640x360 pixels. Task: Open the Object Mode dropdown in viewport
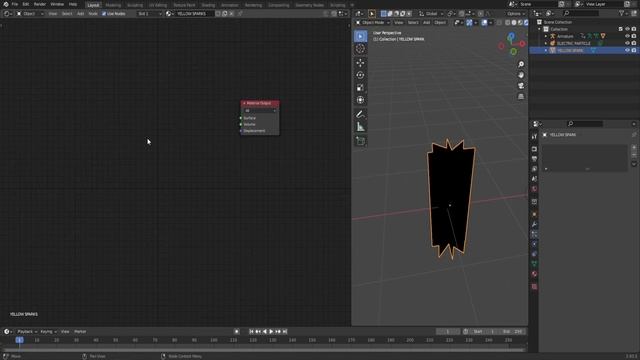[373, 22]
